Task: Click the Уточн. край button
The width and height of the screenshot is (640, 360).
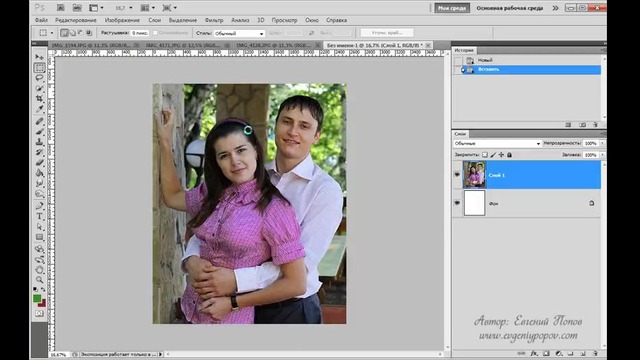Action: (x=387, y=33)
